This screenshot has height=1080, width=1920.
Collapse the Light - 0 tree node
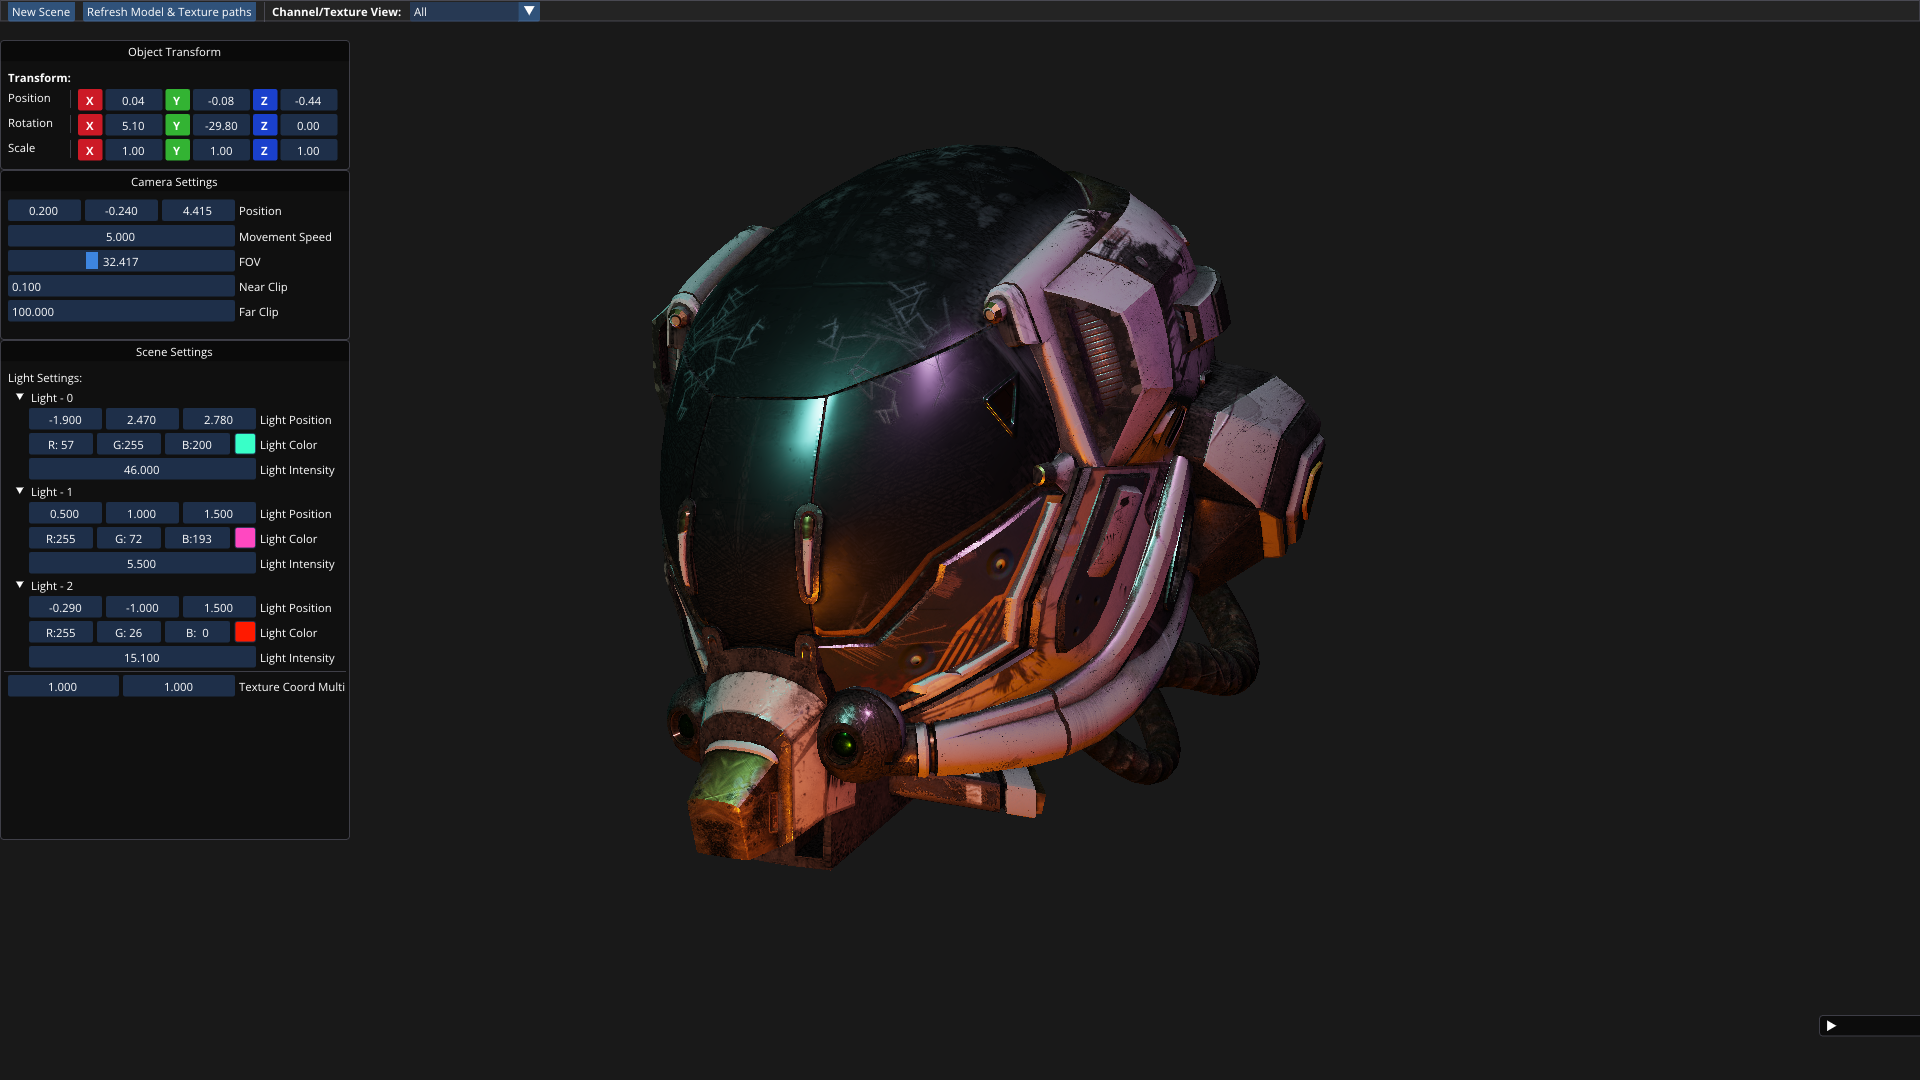click(x=20, y=397)
